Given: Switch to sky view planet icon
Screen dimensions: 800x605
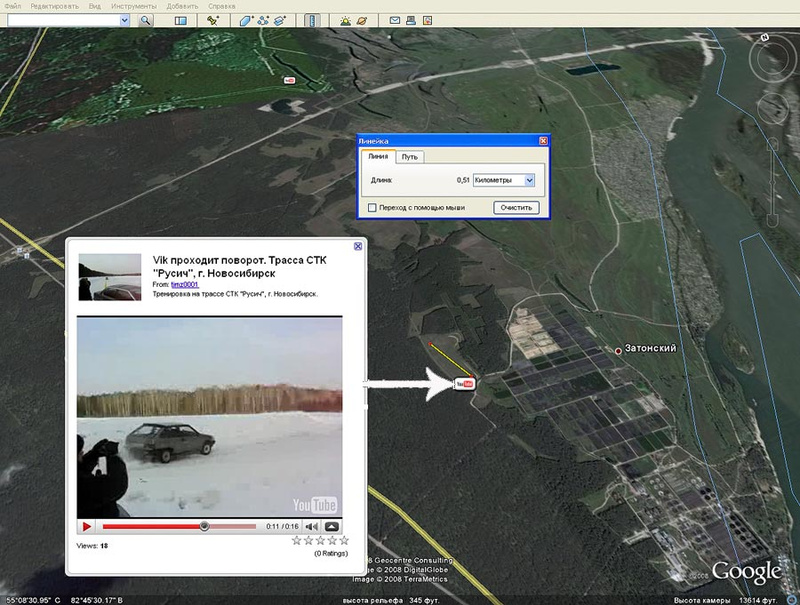Looking at the screenshot, I should pyautogui.click(x=362, y=20).
